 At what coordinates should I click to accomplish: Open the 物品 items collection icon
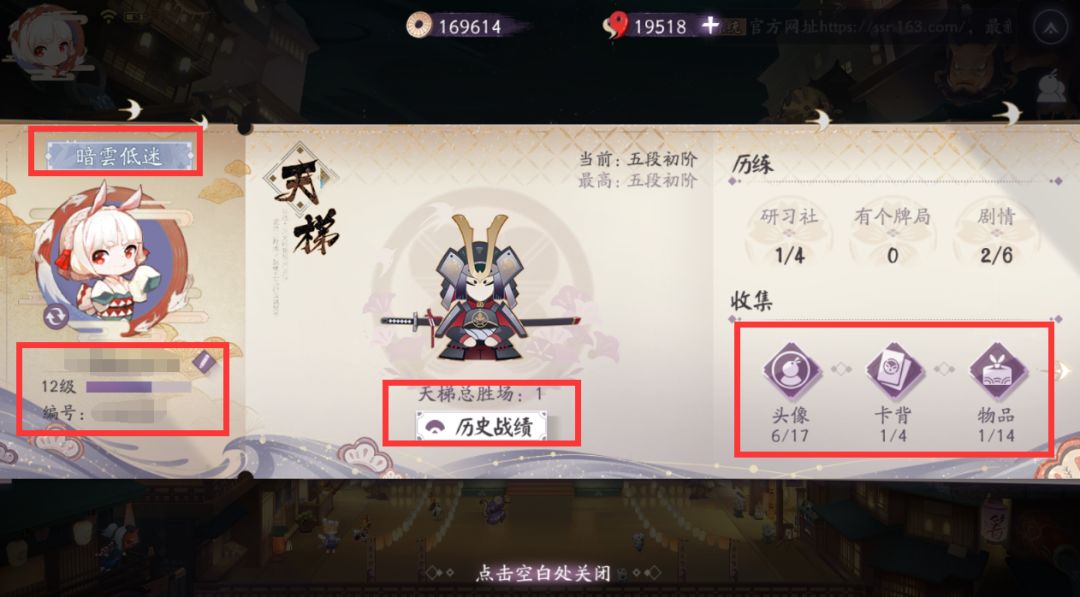coord(997,370)
